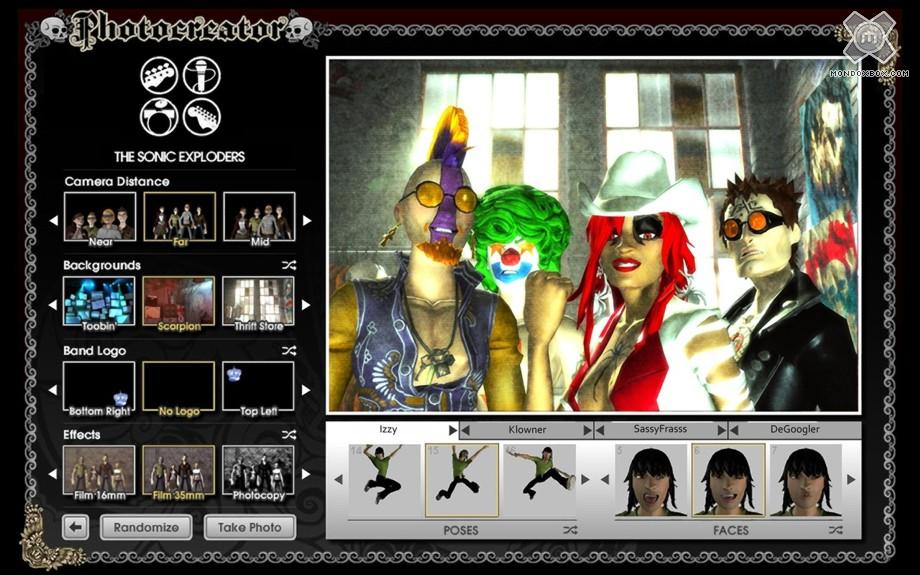Image resolution: width=920 pixels, height=575 pixels.
Task: Click the six-string guitar headstock icon
Action: [202, 117]
